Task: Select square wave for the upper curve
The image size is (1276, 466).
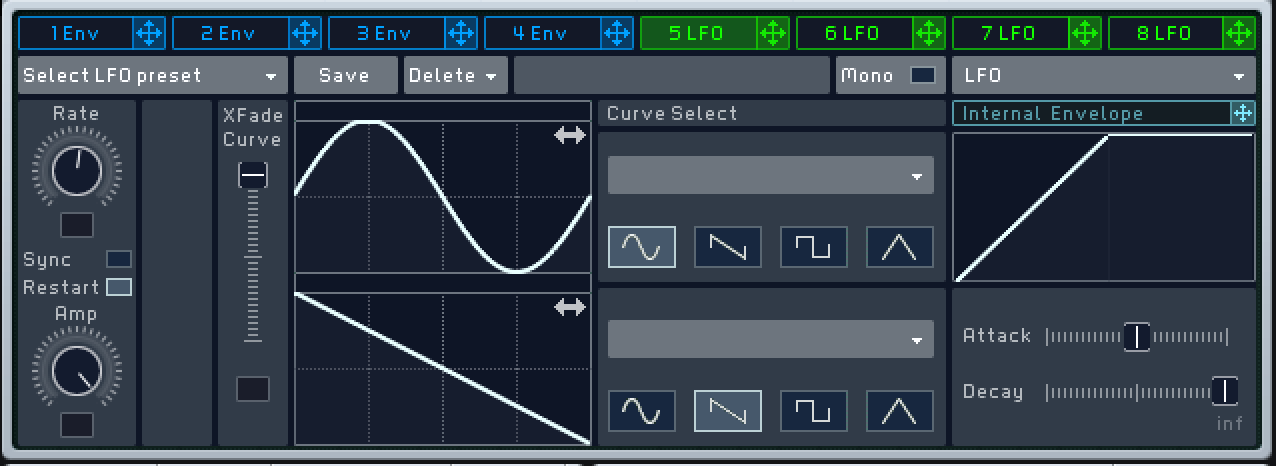Action: click(x=814, y=246)
